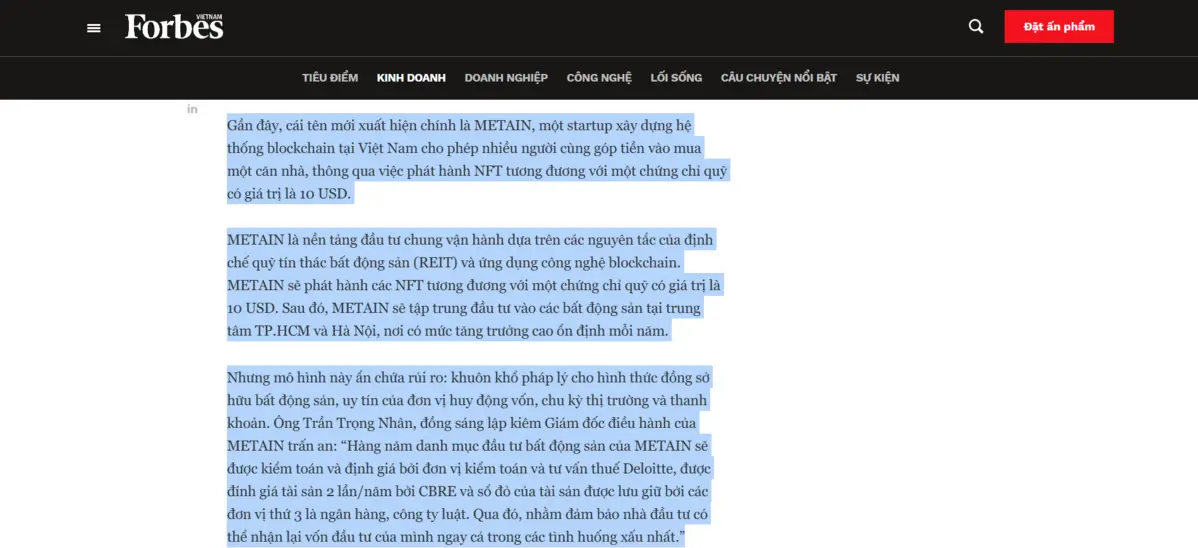Click the Đặt ấn phẩm button
The width and height of the screenshot is (1198, 548).
[x=1059, y=27]
